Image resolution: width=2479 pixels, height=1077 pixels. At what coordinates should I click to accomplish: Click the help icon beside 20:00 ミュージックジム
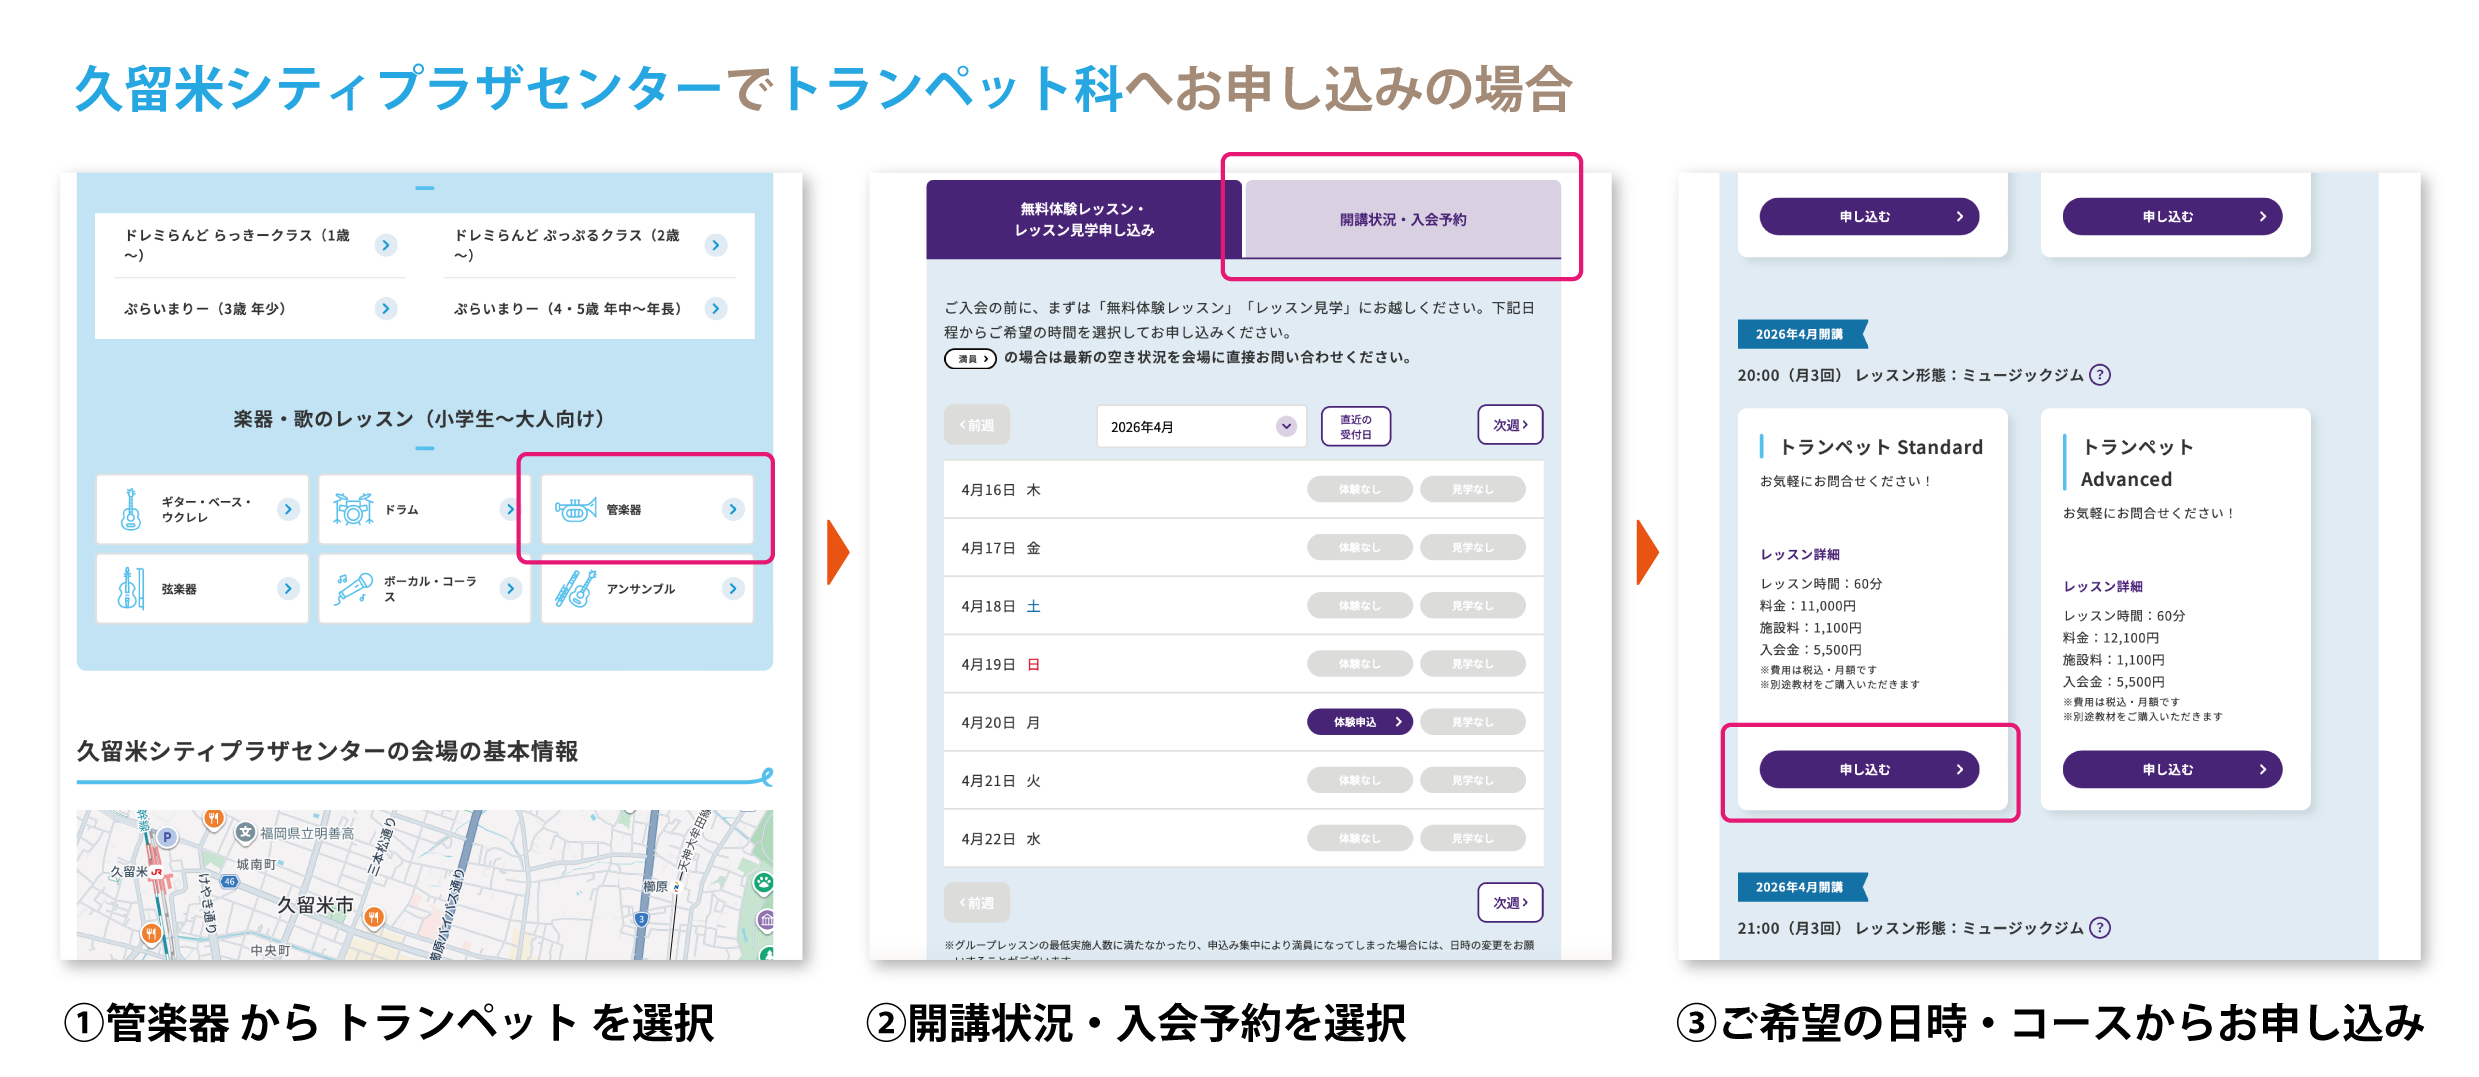[2100, 375]
